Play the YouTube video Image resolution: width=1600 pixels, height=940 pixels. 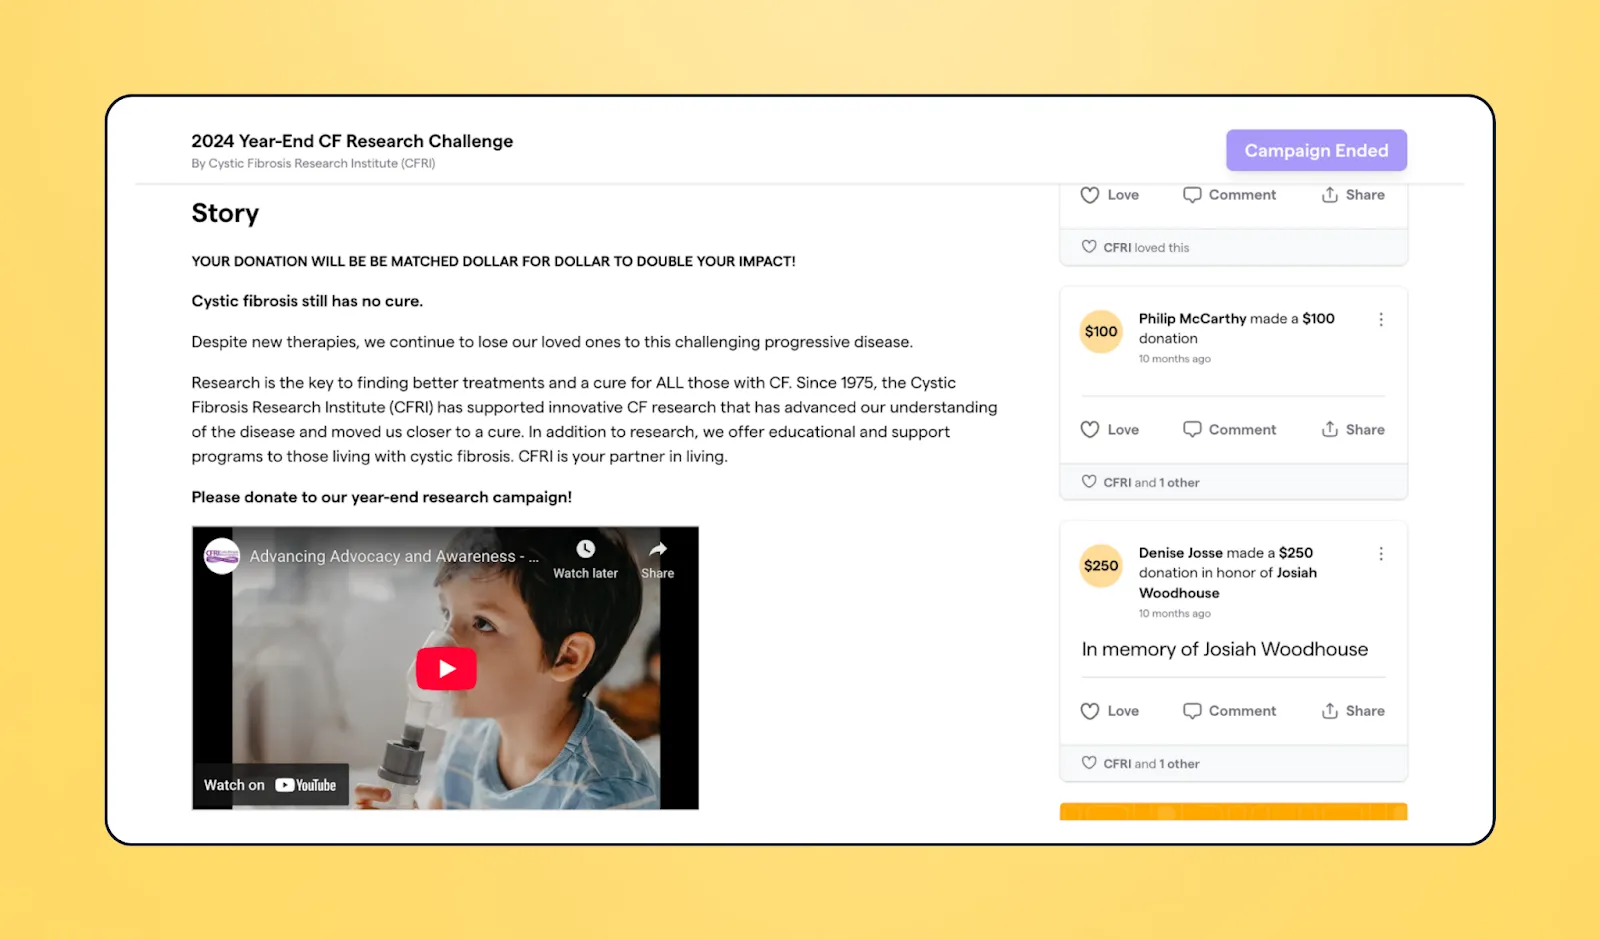click(446, 669)
